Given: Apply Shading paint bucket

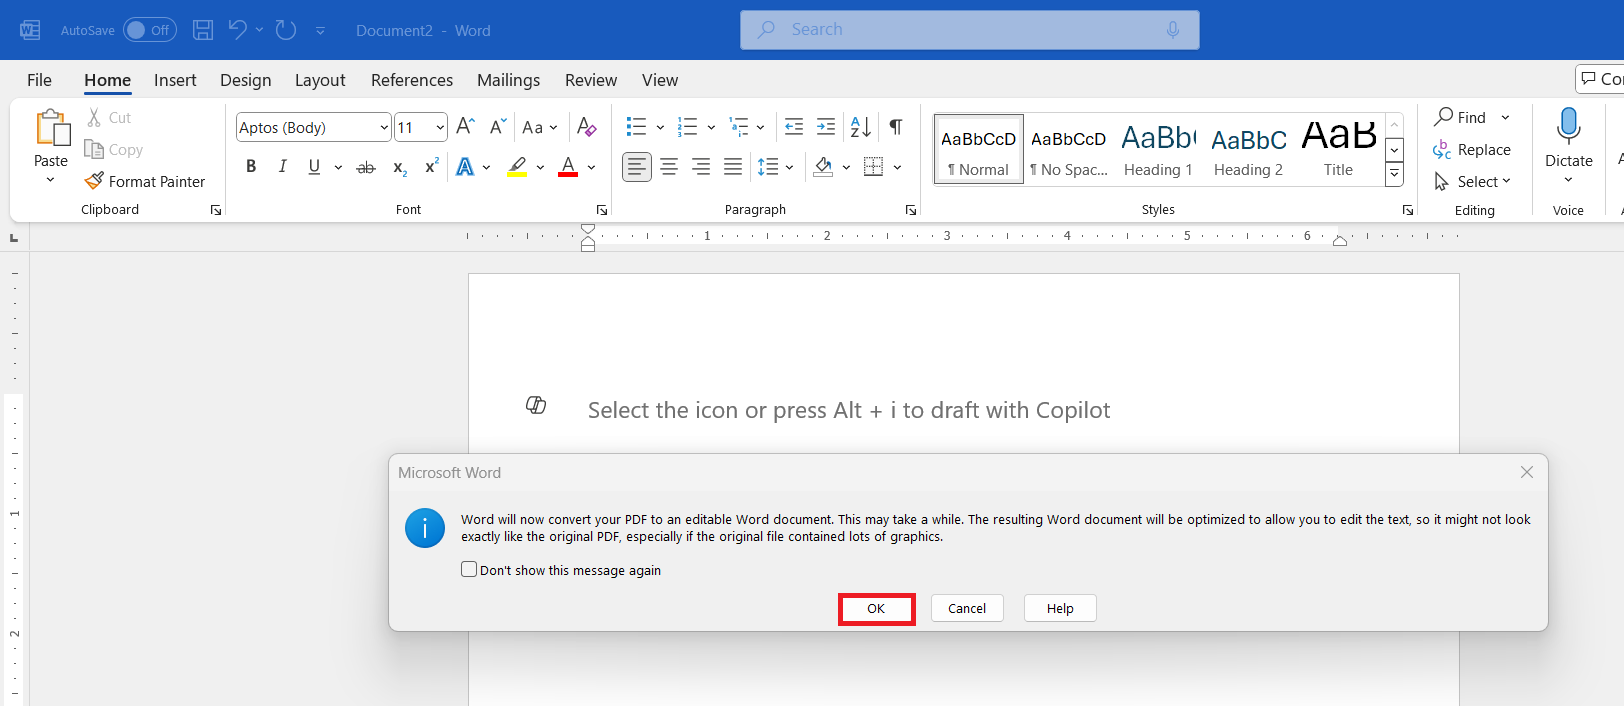Looking at the screenshot, I should click(823, 167).
